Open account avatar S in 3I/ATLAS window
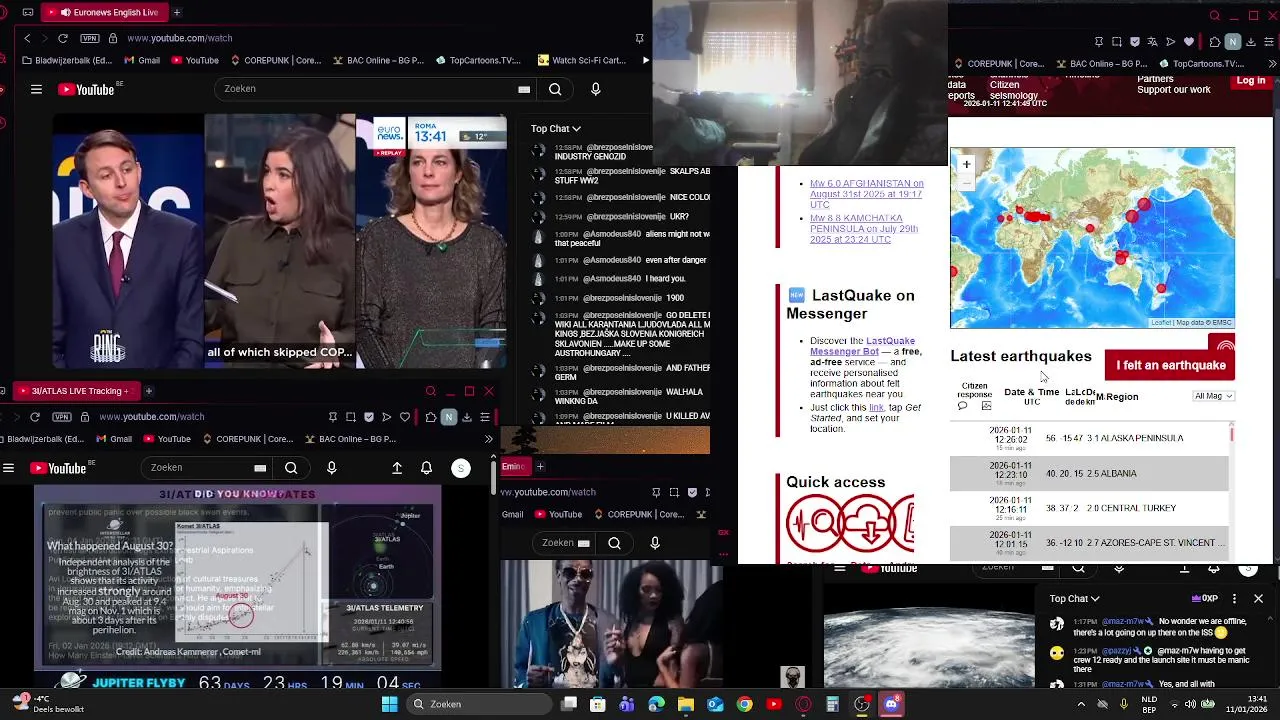Screen dimensions: 1280x720 (x=461, y=468)
